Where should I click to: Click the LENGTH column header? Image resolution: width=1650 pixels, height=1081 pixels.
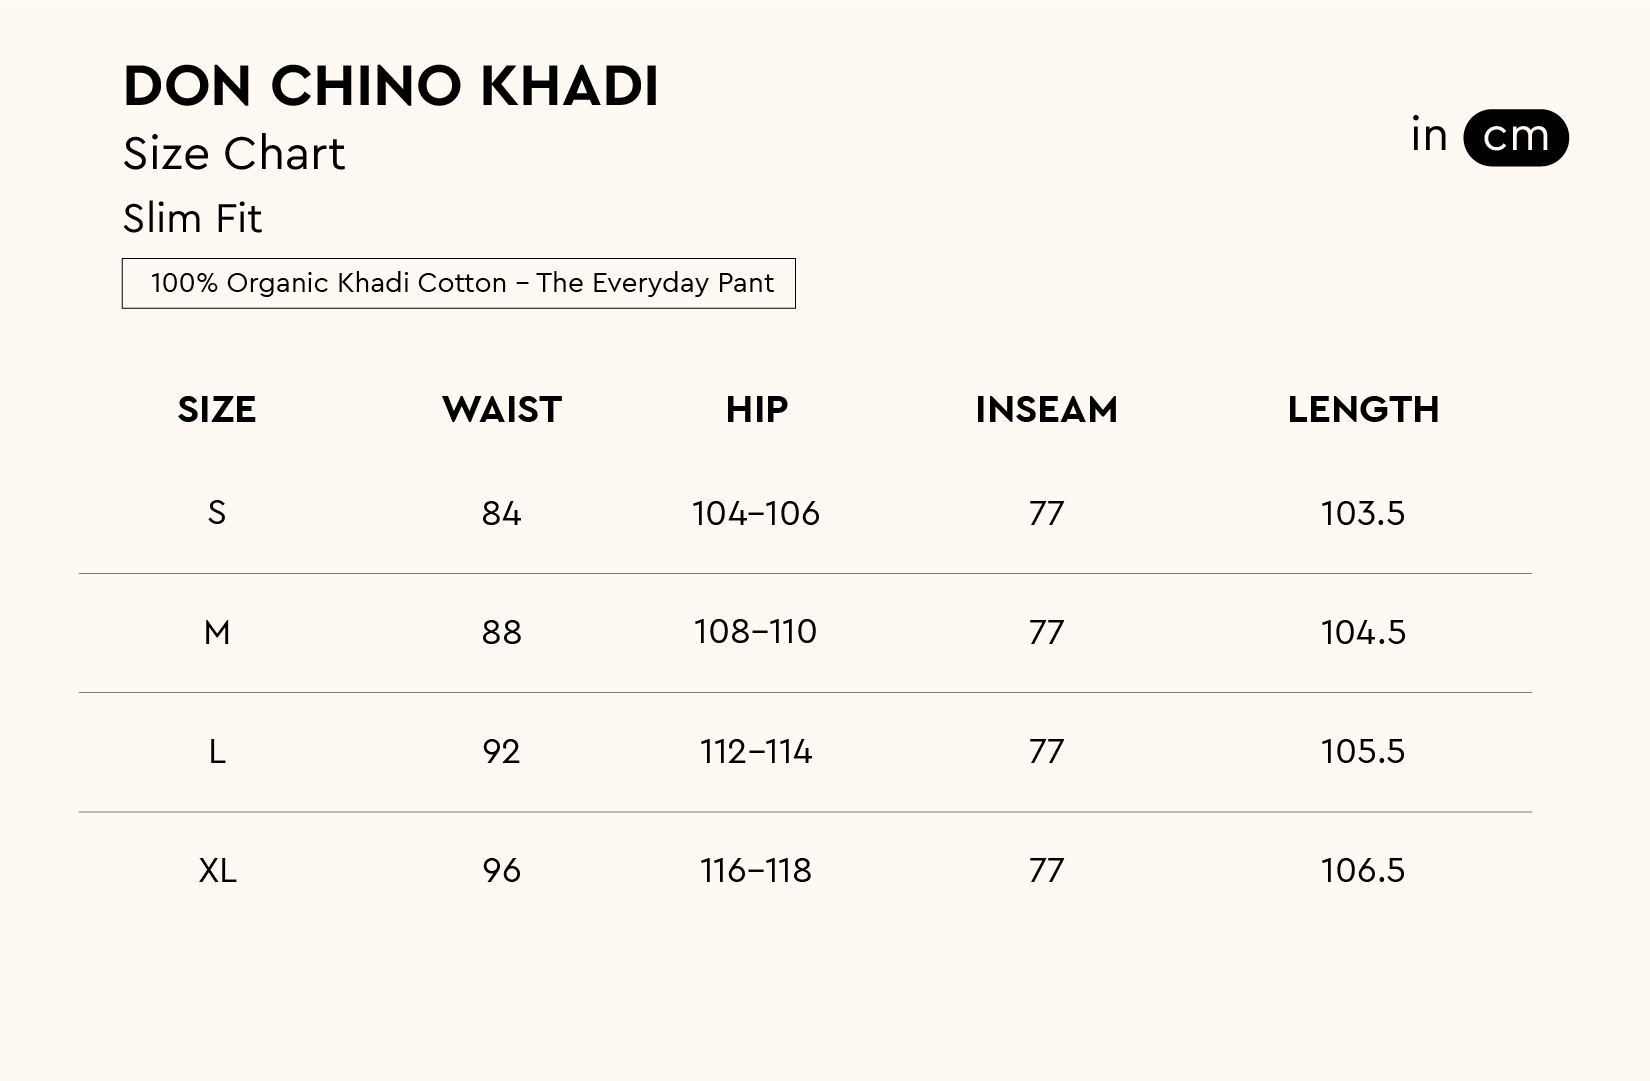tap(1363, 410)
